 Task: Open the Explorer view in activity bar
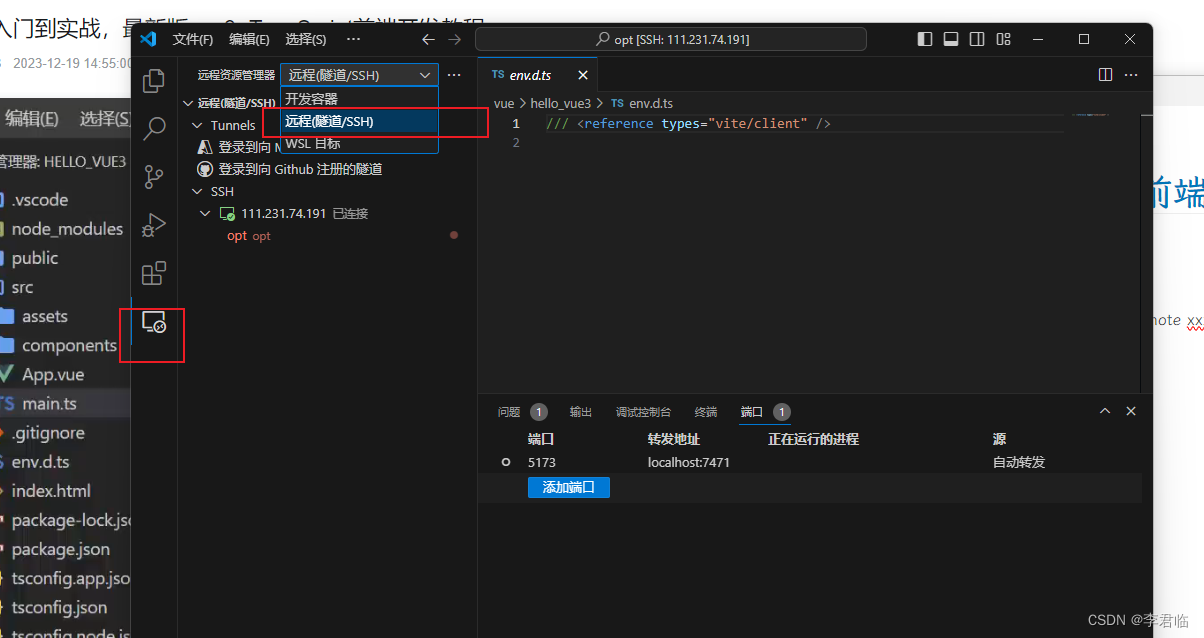coord(154,81)
